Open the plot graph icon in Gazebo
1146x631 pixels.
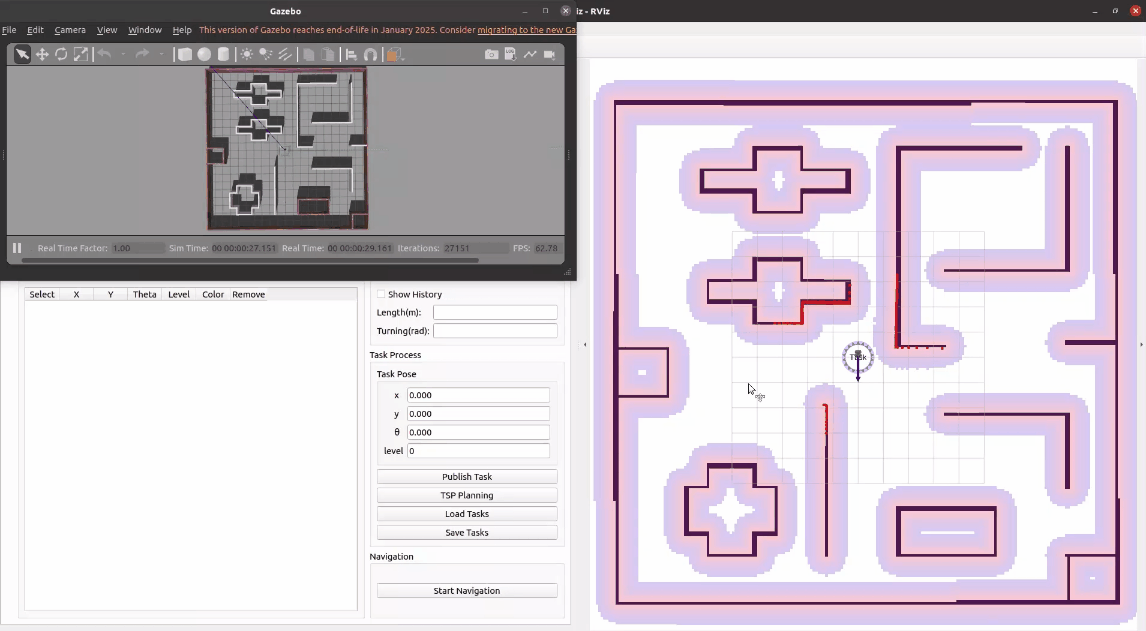530,54
